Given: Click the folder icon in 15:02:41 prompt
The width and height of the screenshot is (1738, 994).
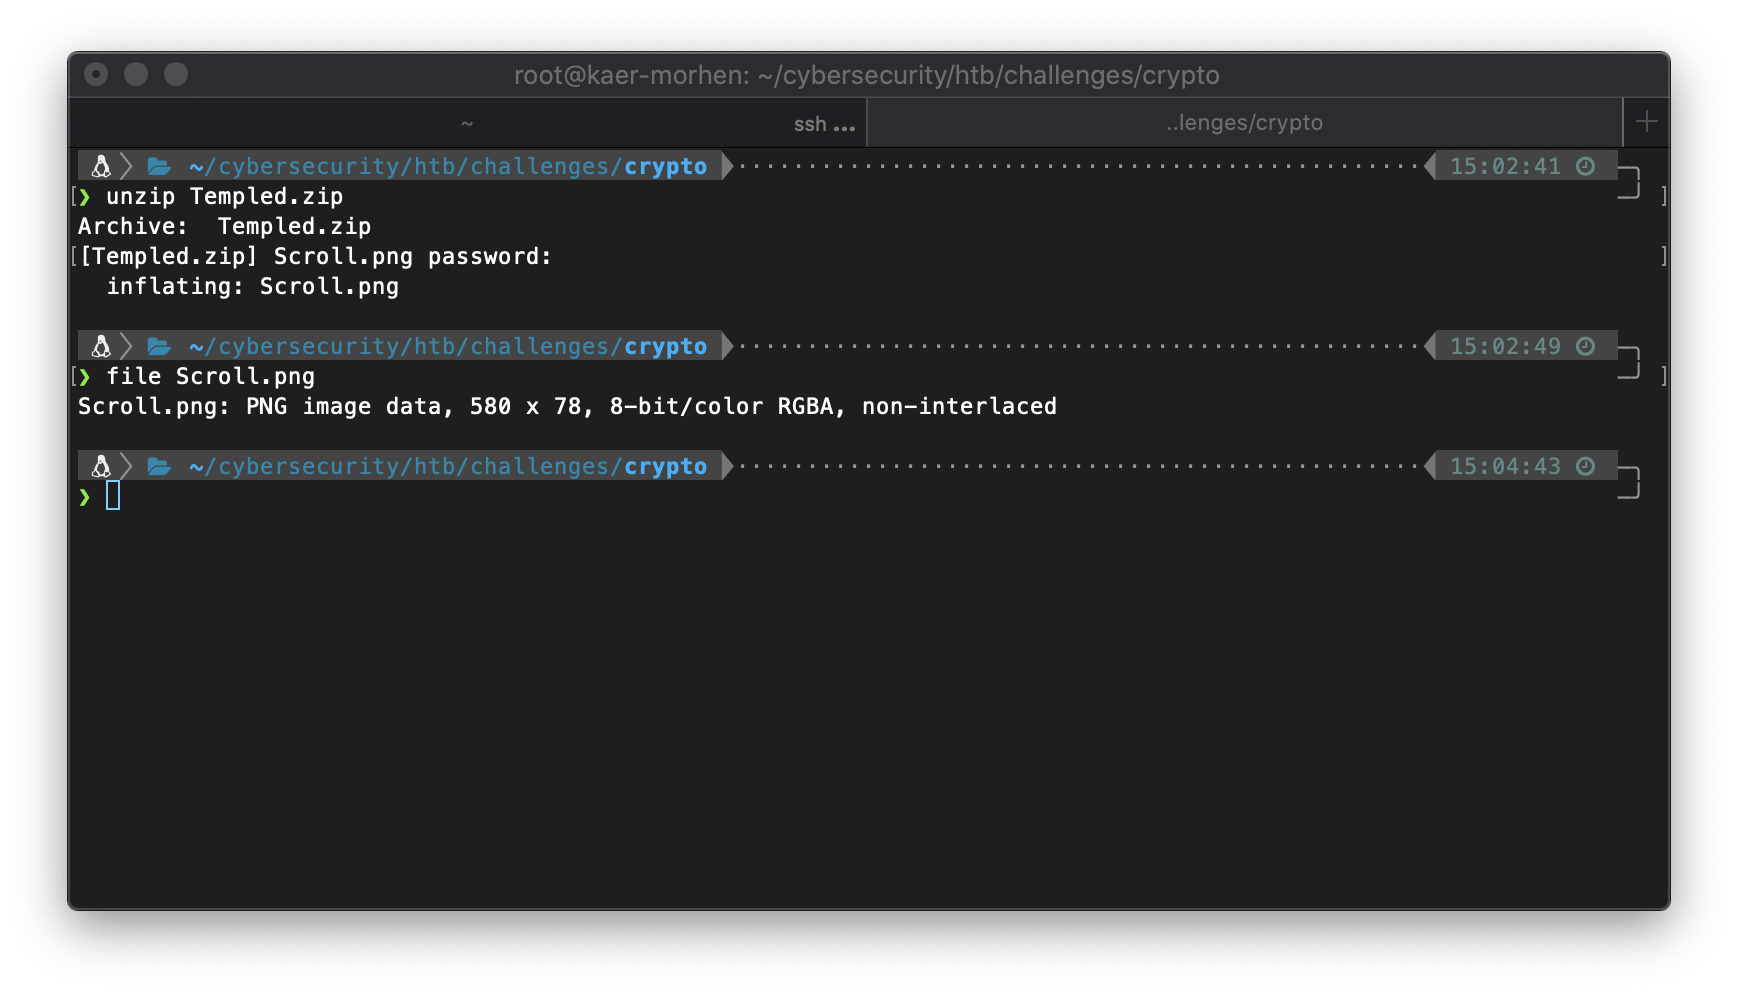Looking at the screenshot, I should click(159, 166).
